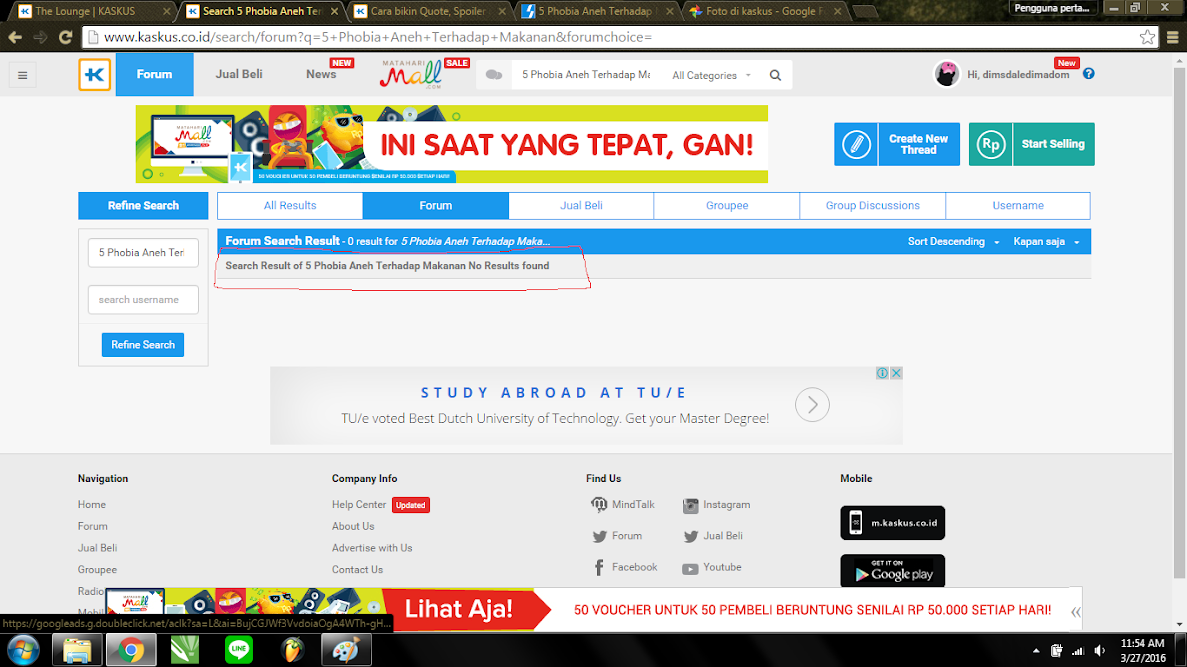This screenshot has height=667, width=1187.
Task: Click the Refine Search button
Action: coord(143,344)
